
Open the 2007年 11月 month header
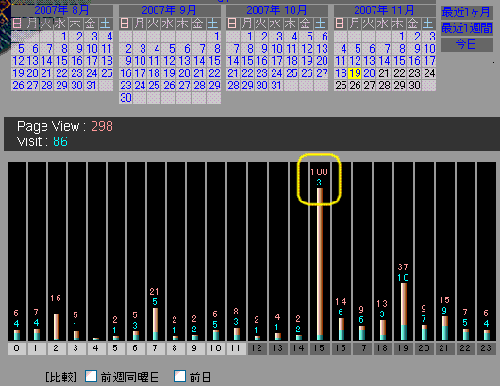385,10
